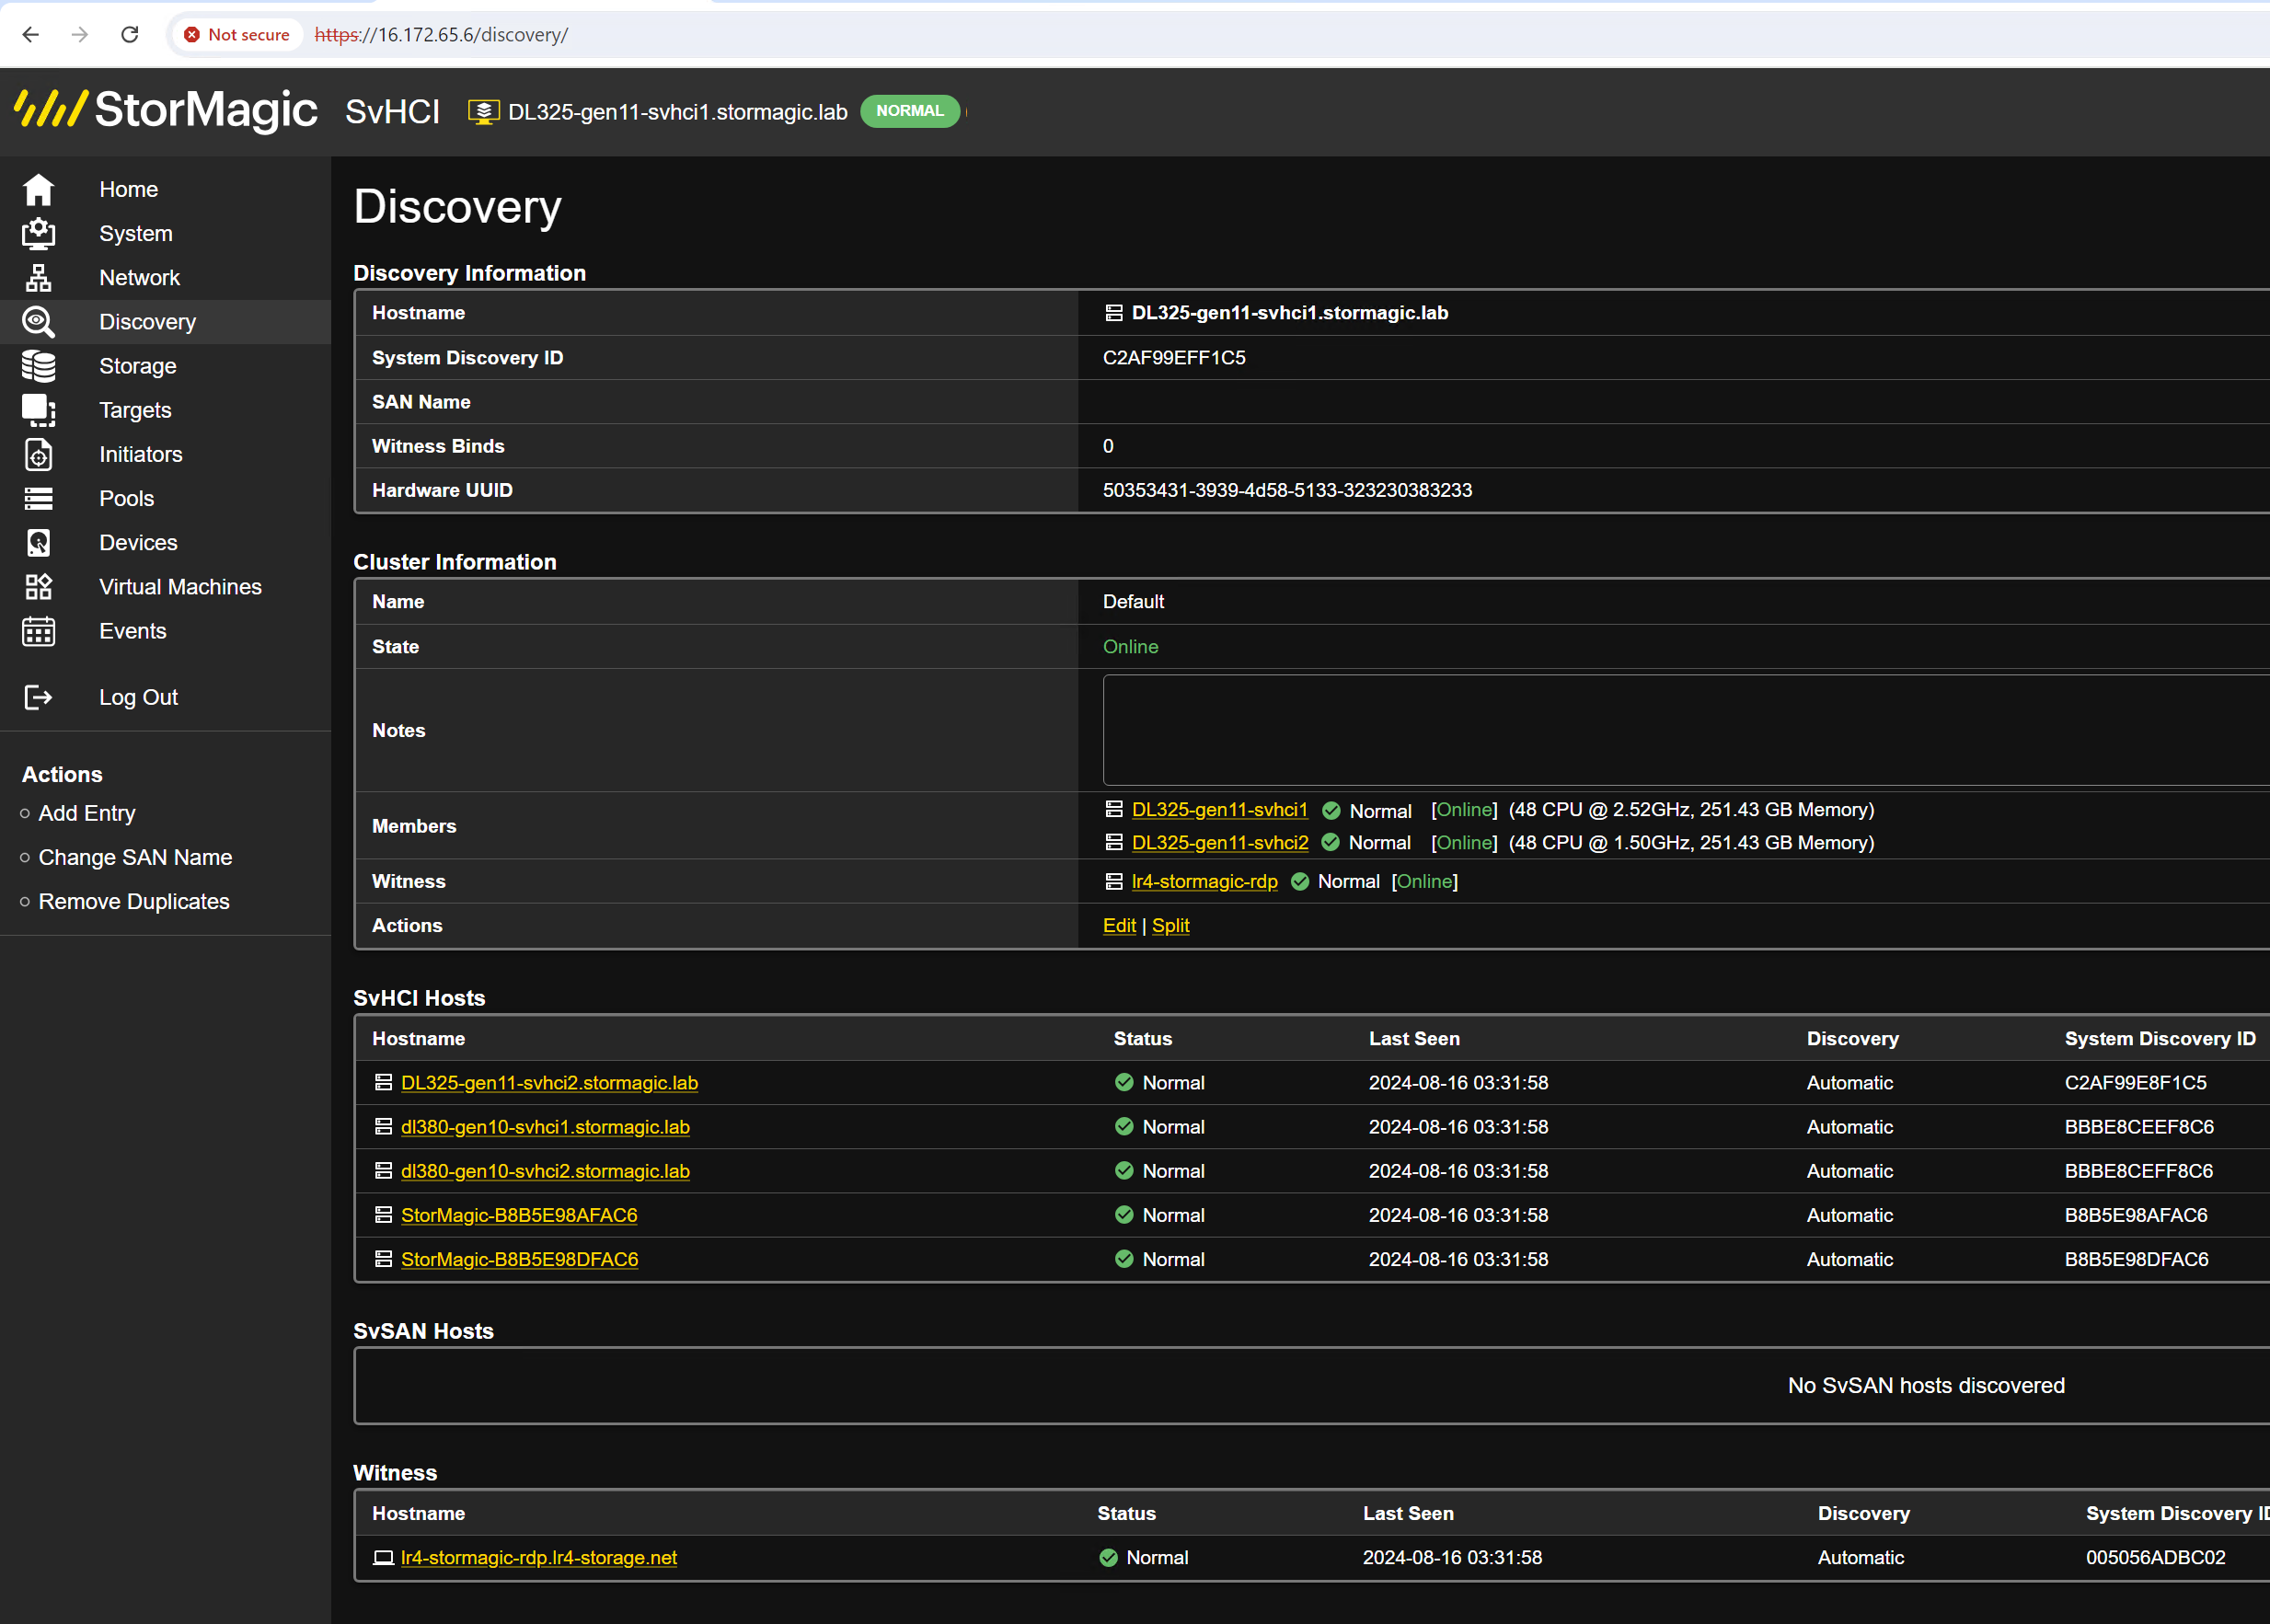Click the "No SvSAN hosts discovered" message
This screenshot has height=1624, width=2270.
1925,1385
